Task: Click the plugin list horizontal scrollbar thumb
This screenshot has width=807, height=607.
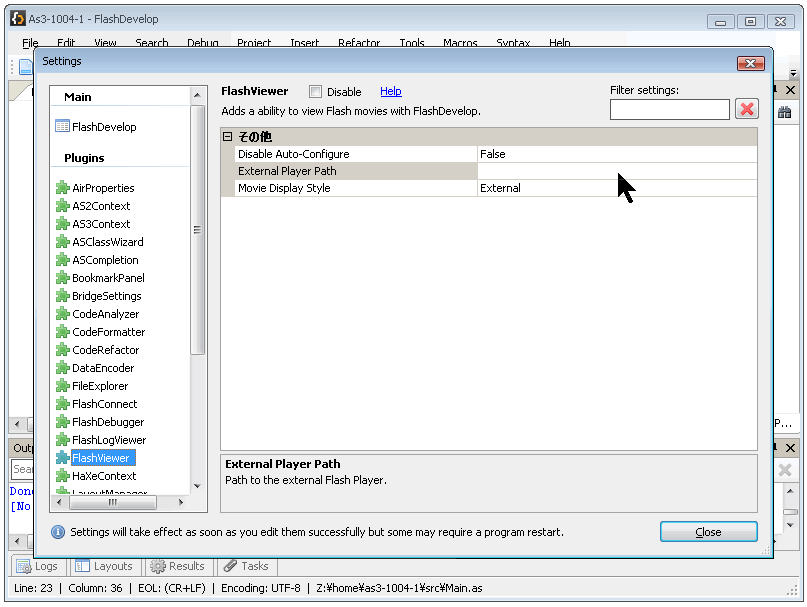Action: click(x=113, y=502)
